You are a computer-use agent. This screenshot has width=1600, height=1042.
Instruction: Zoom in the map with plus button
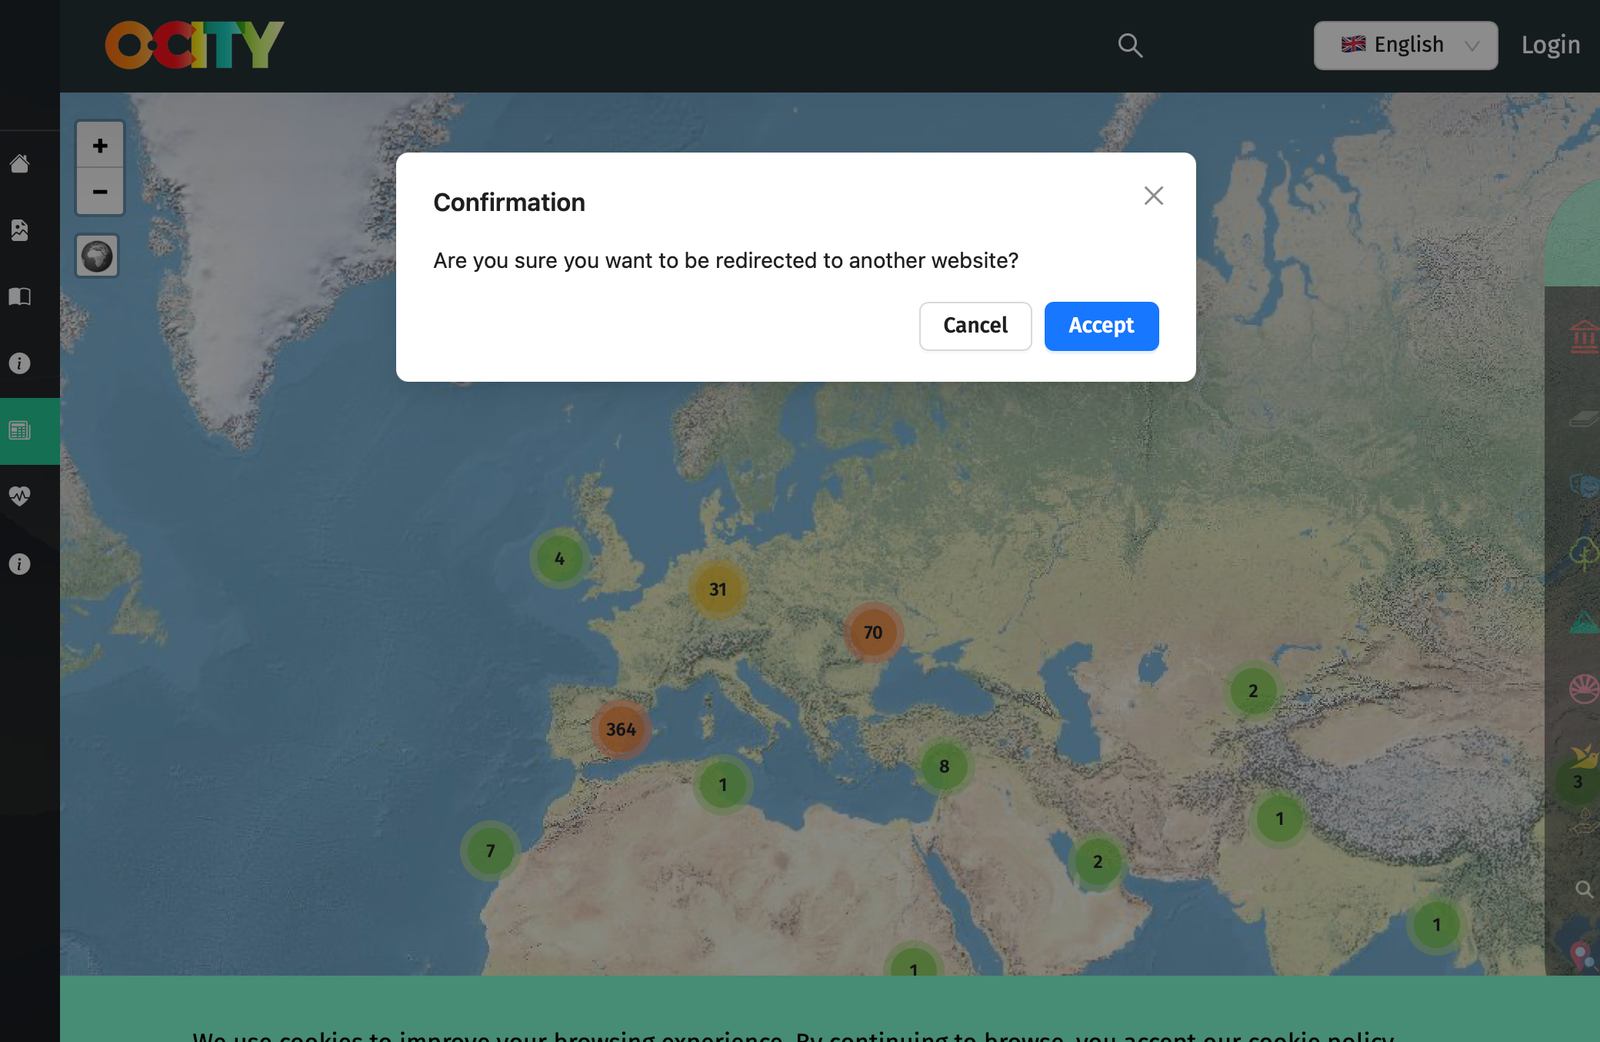coord(100,146)
